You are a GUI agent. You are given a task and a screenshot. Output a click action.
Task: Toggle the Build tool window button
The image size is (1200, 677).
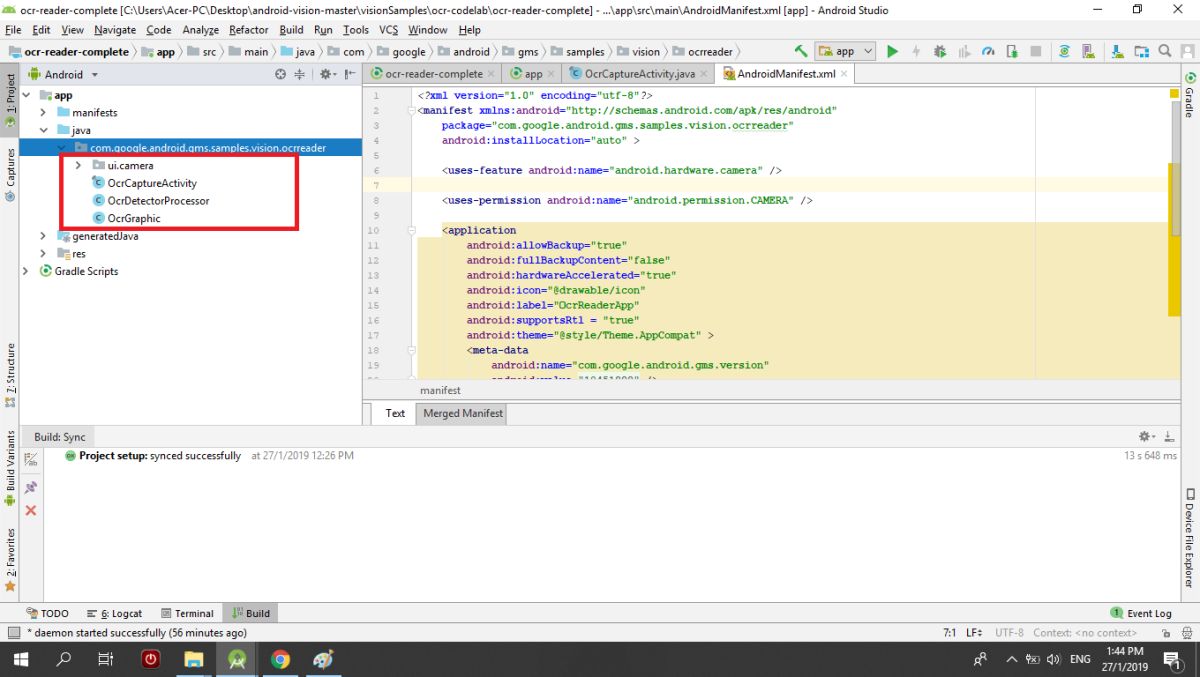point(250,613)
